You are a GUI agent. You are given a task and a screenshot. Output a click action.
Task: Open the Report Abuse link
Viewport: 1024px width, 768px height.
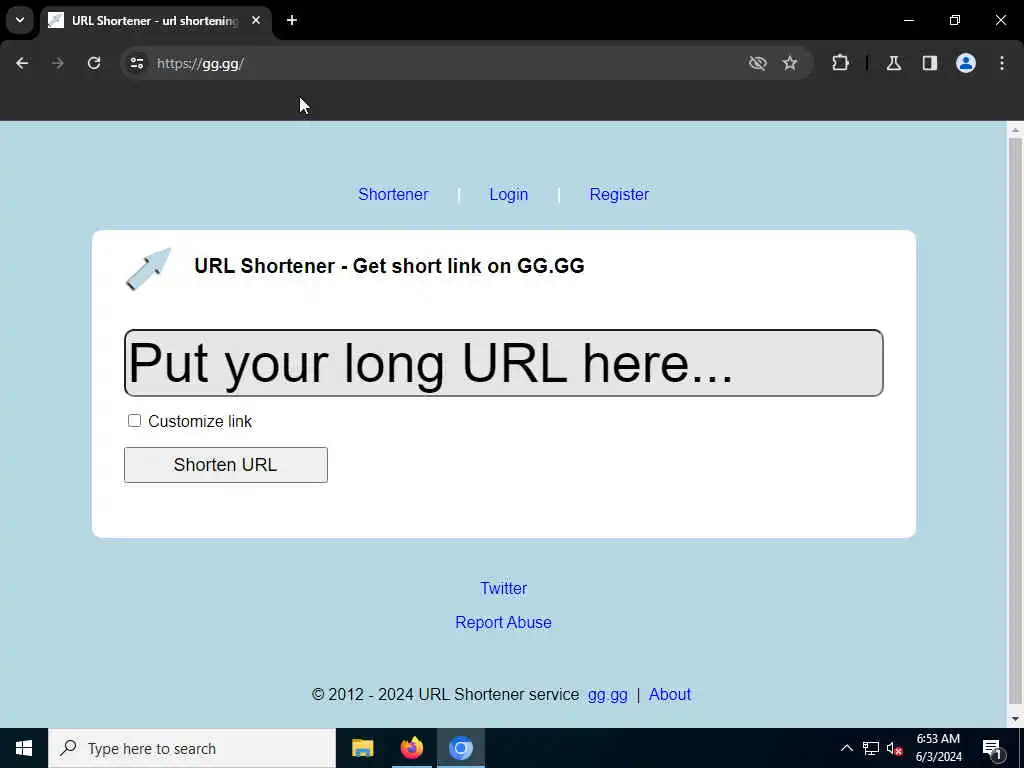click(x=504, y=622)
